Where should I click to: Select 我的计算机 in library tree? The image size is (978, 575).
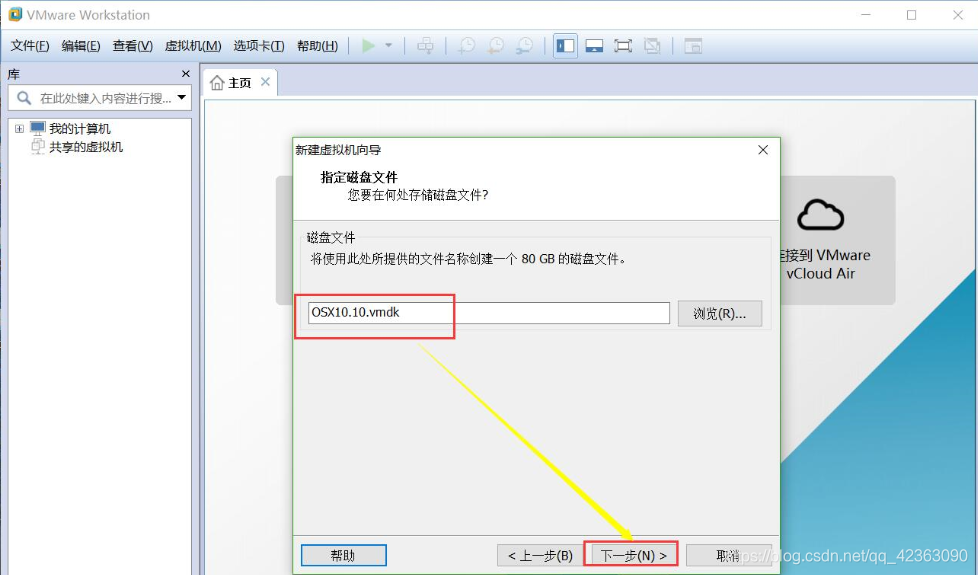point(79,128)
